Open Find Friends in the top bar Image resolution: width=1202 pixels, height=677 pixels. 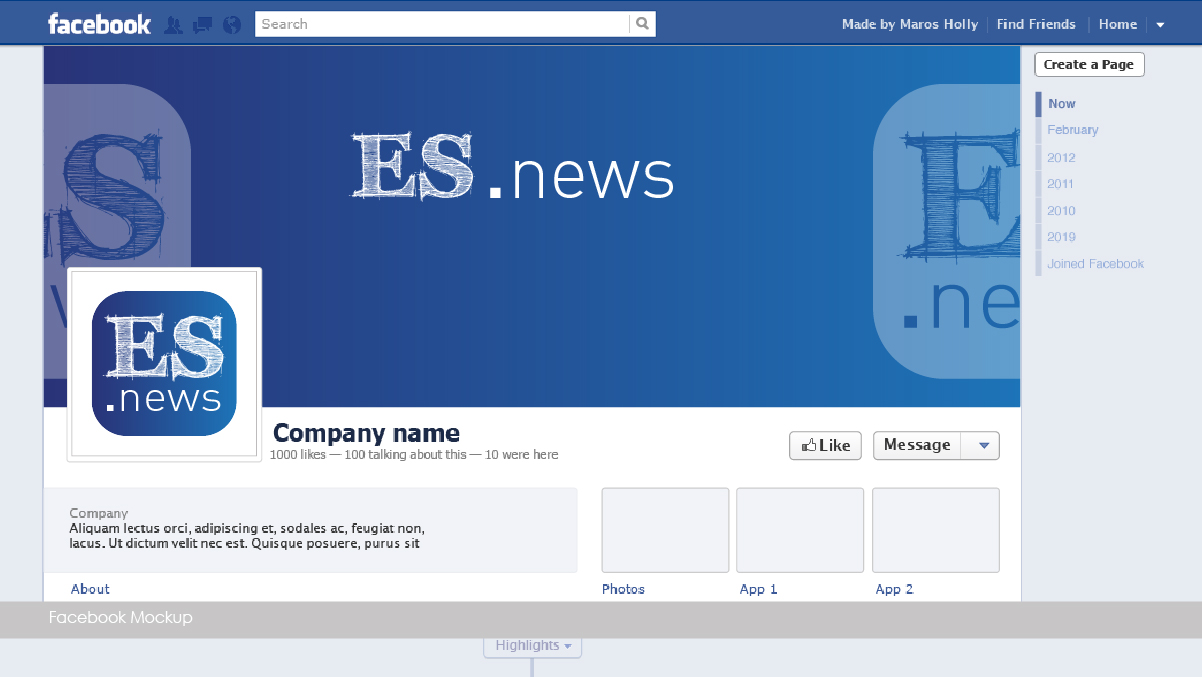coord(1036,25)
